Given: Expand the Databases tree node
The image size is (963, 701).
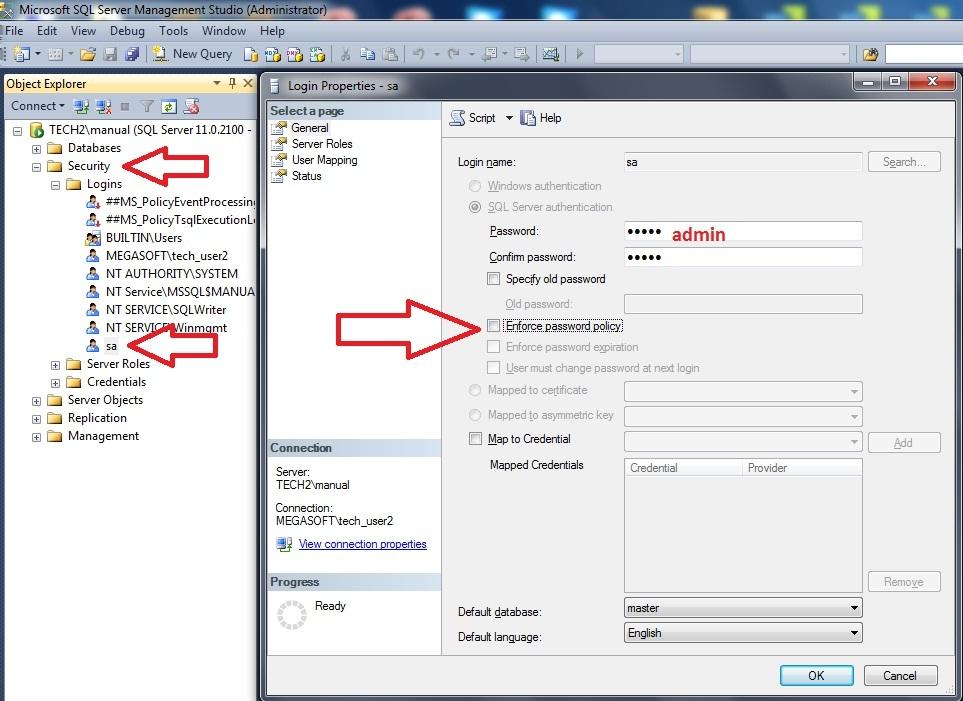Looking at the screenshot, I should [36, 149].
